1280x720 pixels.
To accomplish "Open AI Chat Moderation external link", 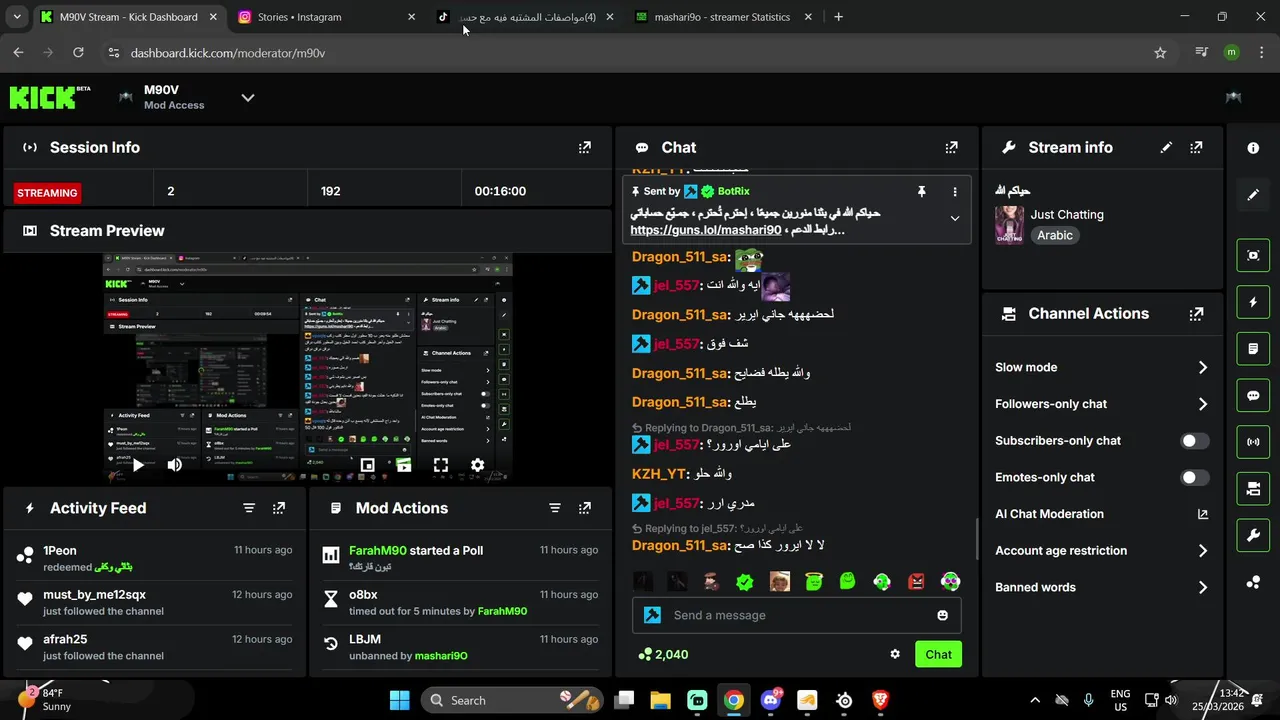I will pyautogui.click(x=1203, y=514).
